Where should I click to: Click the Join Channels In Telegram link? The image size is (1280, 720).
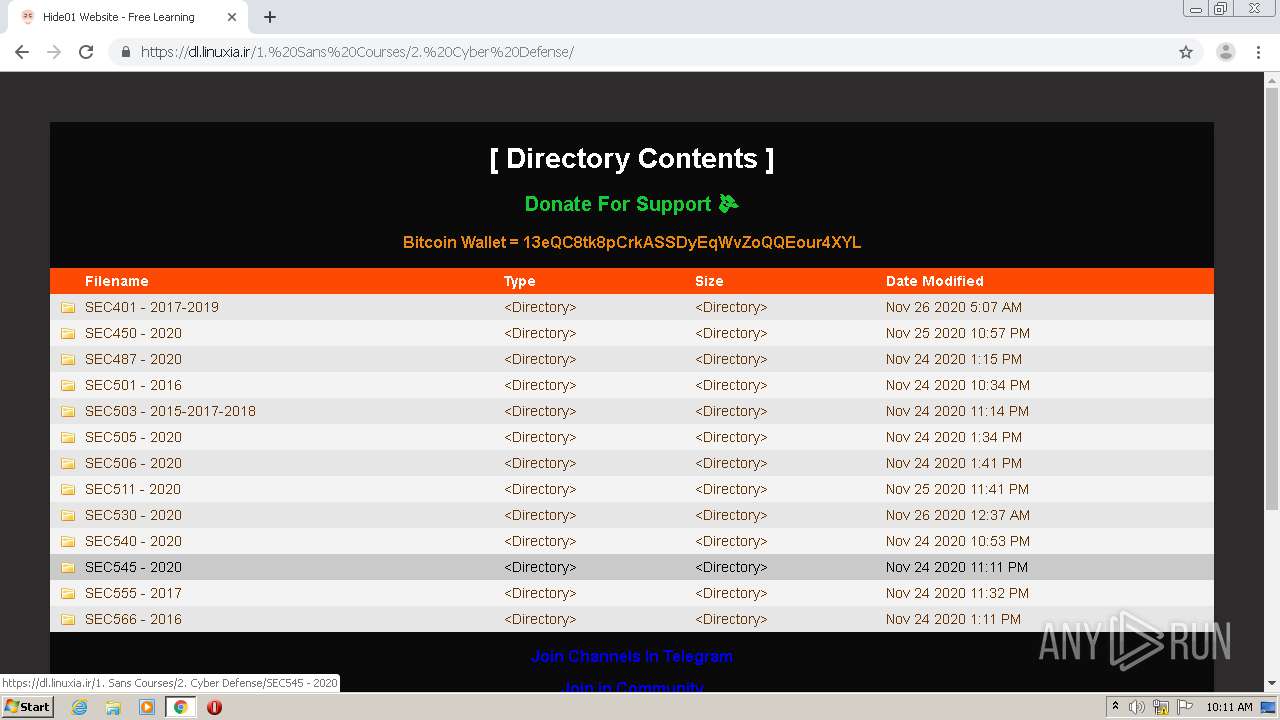point(632,657)
